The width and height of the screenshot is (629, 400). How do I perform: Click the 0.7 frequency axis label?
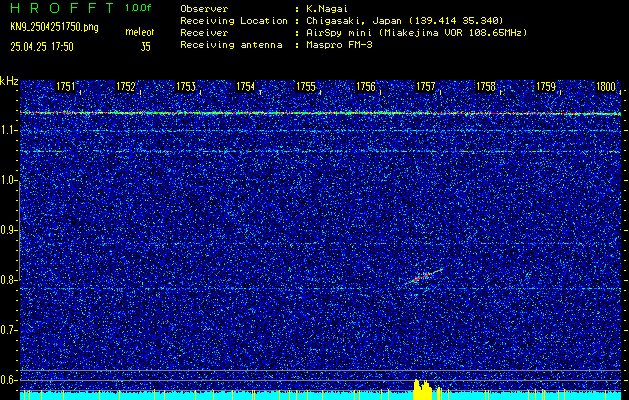tap(8, 330)
